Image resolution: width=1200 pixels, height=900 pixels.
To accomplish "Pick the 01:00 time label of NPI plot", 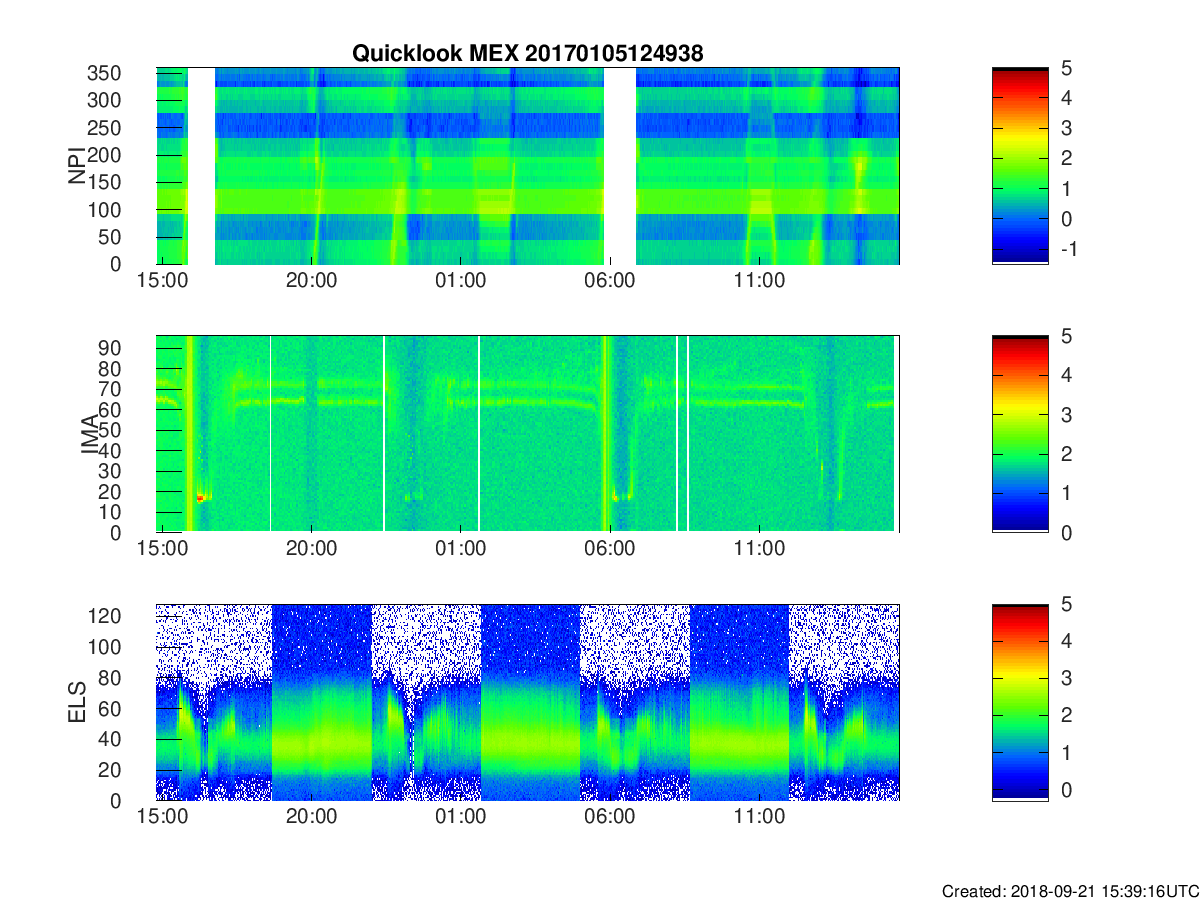I will [461, 281].
